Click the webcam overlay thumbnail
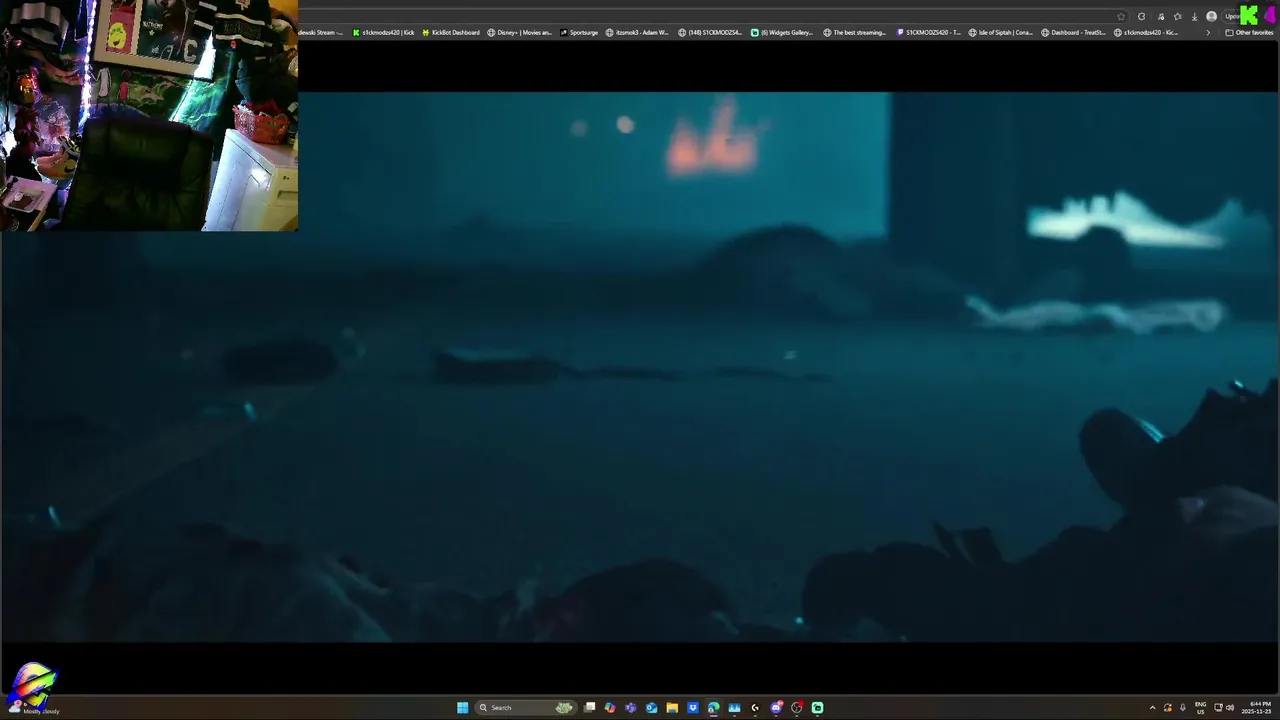Viewport: 1280px width, 720px height. [x=149, y=115]
